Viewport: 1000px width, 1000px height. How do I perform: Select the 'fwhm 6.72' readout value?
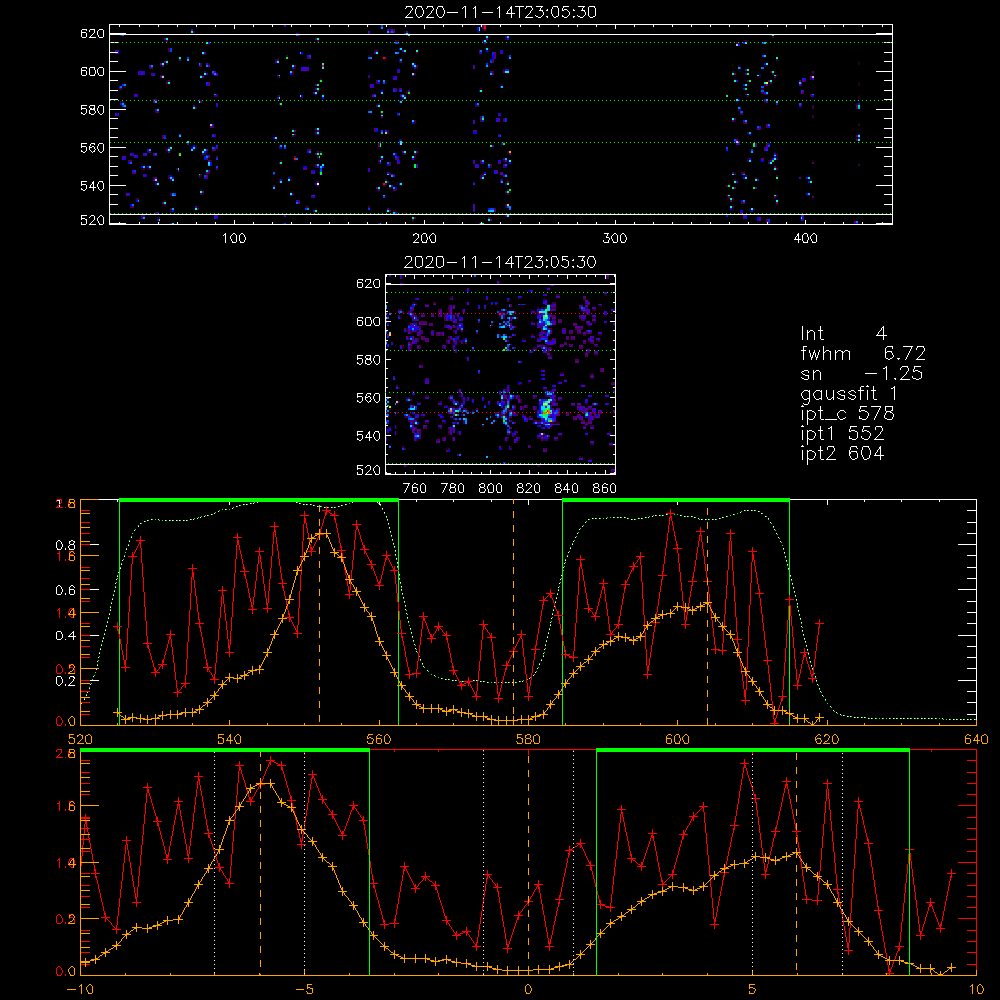(904, 353)
